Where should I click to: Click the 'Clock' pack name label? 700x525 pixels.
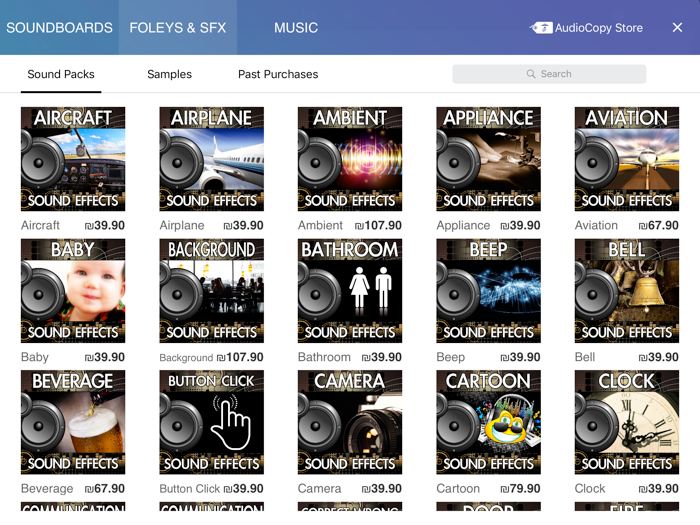click(x=590, y=489)
